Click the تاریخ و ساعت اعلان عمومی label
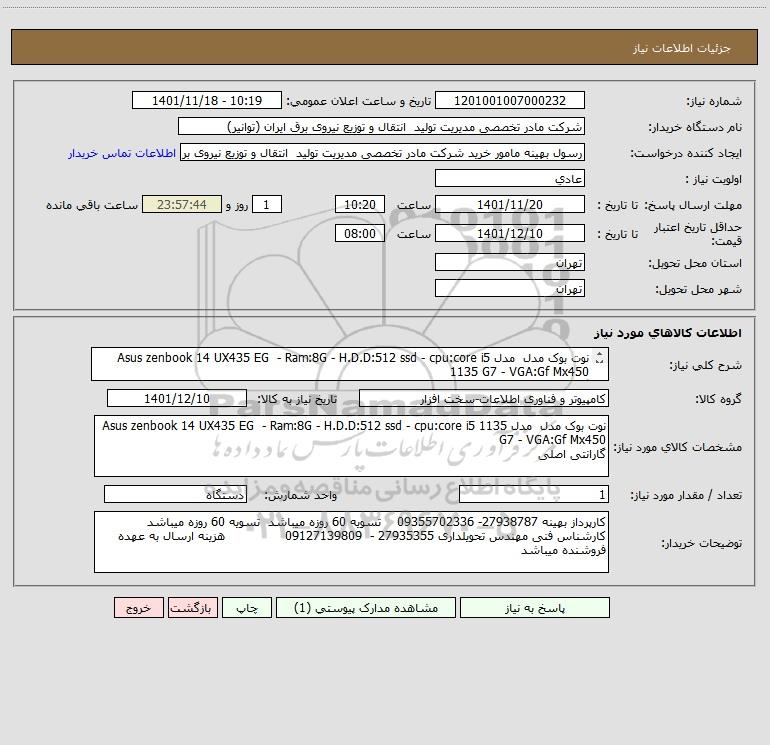770x745 pixels. tap(359, 101)
